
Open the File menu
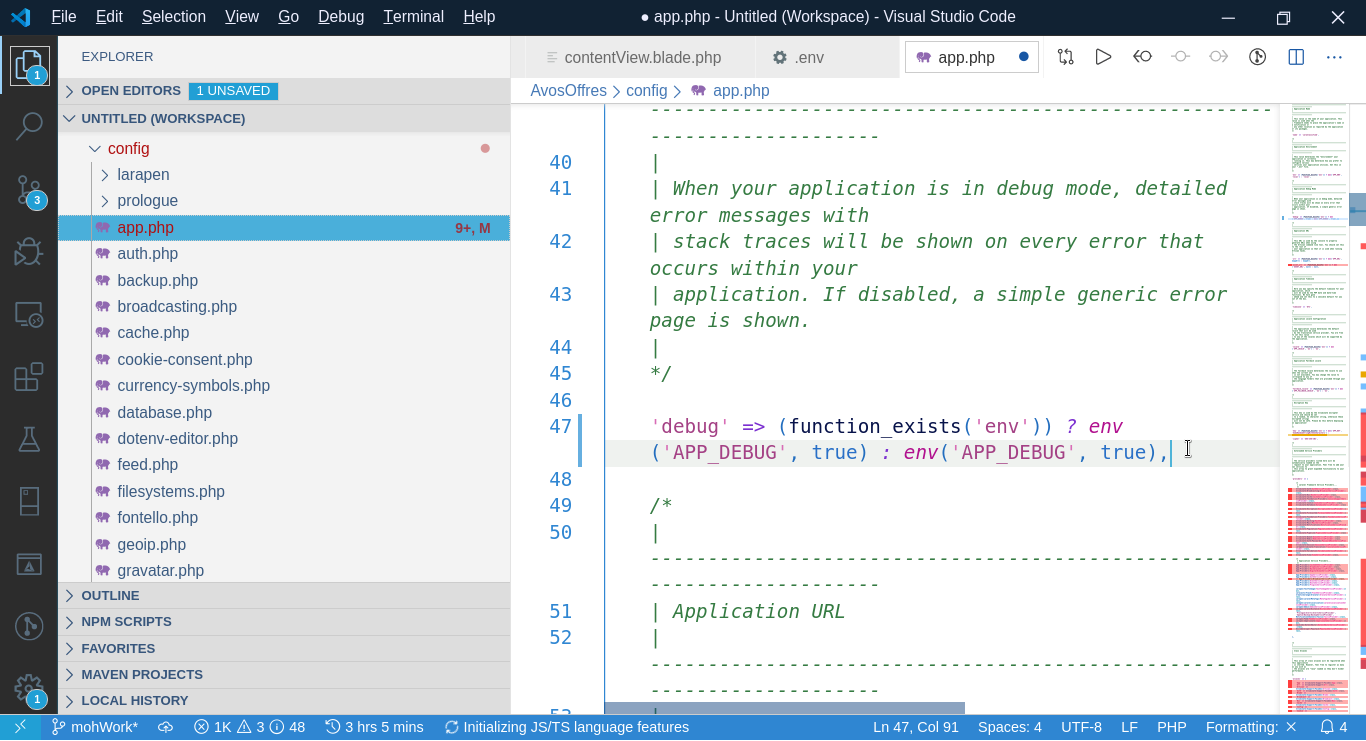[x=64, y=17]
